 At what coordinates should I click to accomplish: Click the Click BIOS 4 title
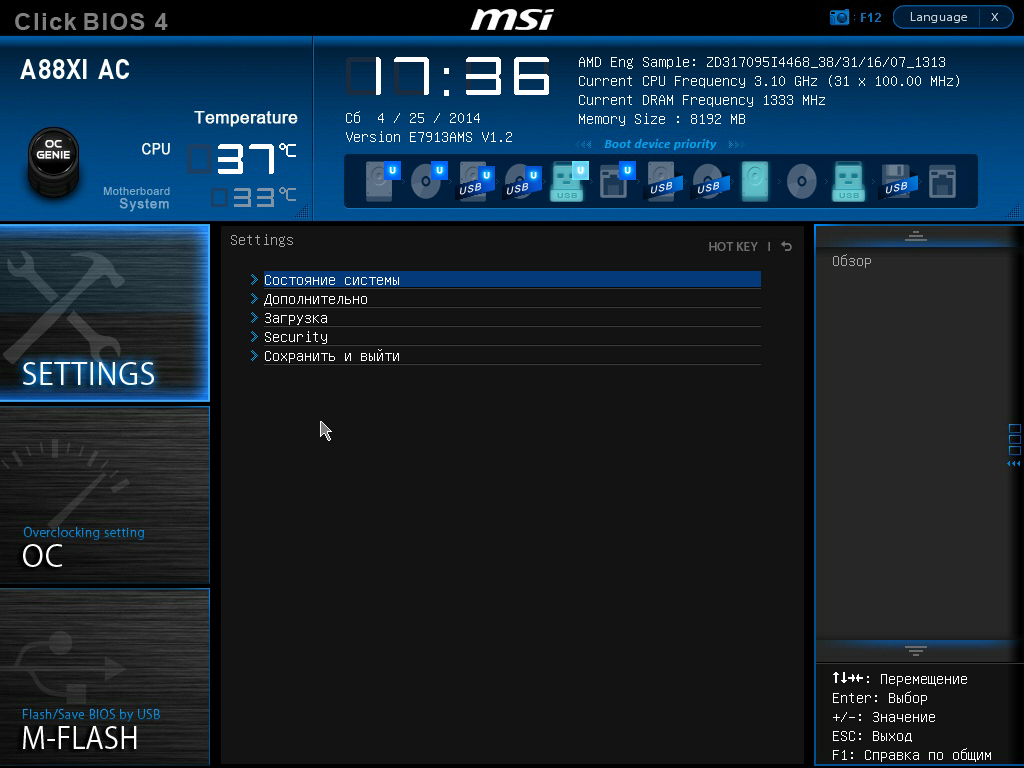[91, 22]
